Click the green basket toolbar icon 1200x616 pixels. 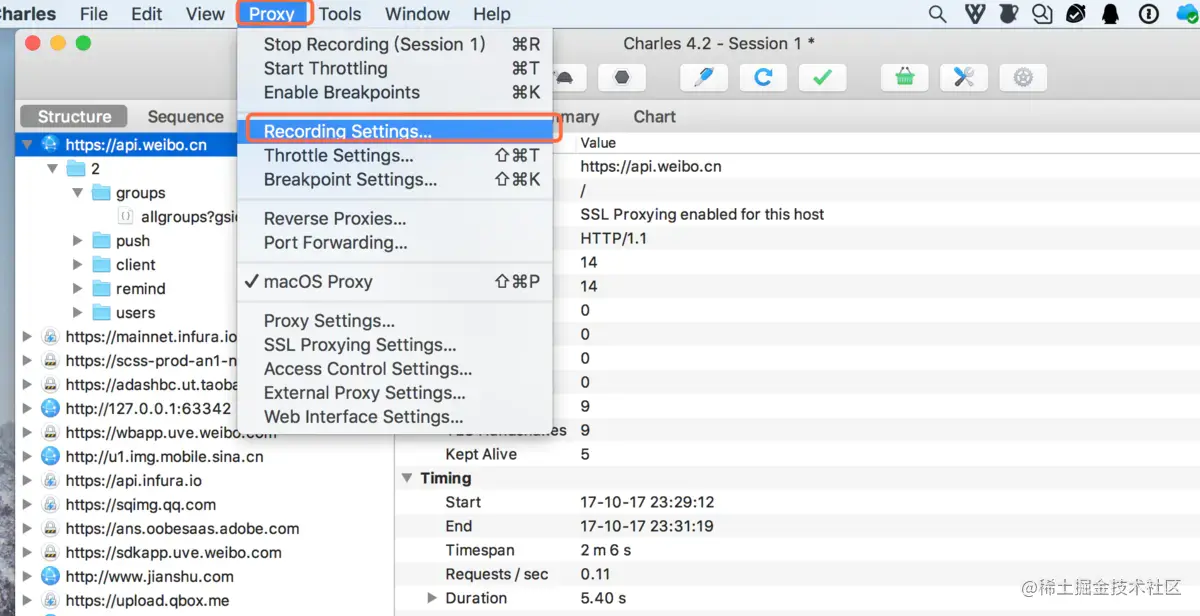(905, 78)
